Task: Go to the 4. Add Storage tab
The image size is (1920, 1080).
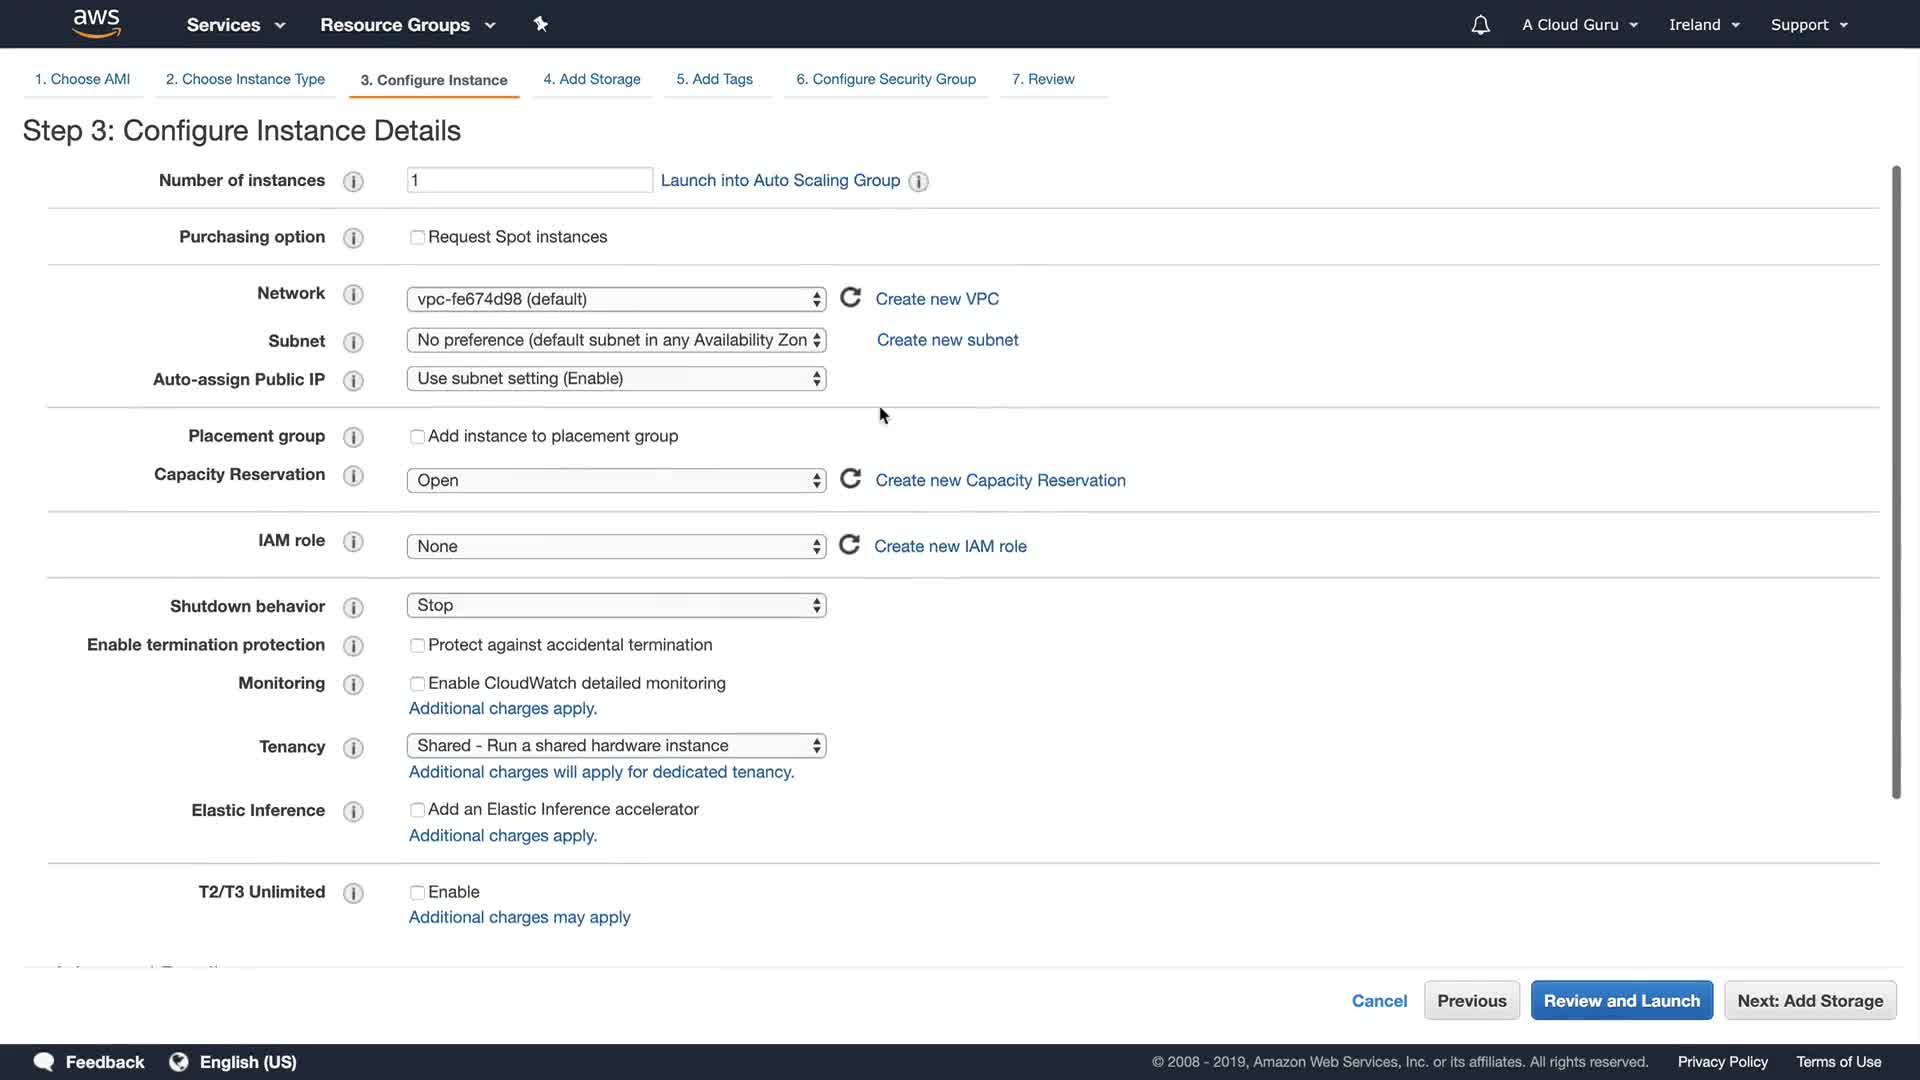Action: click(x=591, y=79)
